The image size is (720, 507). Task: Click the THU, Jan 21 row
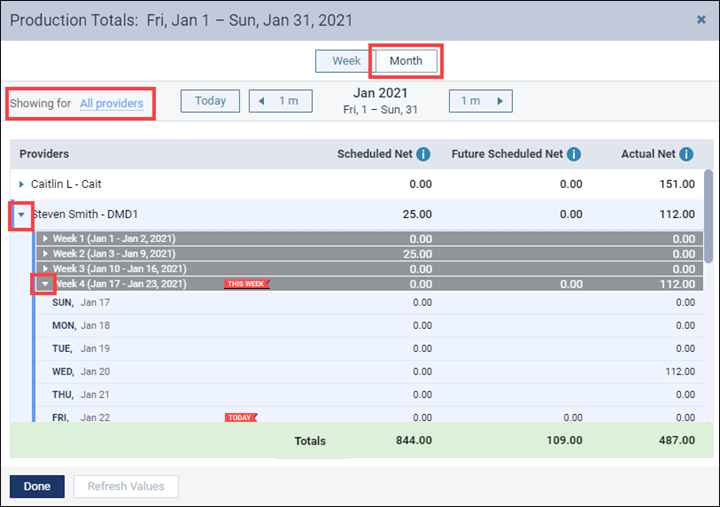(x=370, y=394)
